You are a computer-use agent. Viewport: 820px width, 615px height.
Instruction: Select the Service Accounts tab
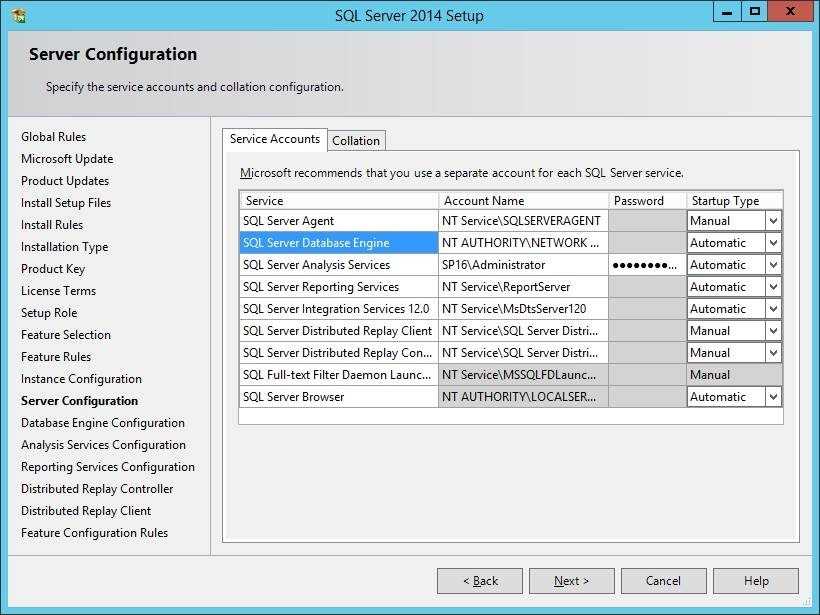[275, 139]
